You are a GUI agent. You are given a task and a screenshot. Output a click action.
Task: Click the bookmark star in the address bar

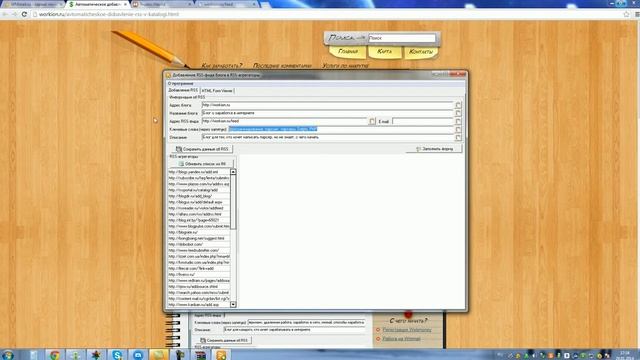[x=627, y=14]
